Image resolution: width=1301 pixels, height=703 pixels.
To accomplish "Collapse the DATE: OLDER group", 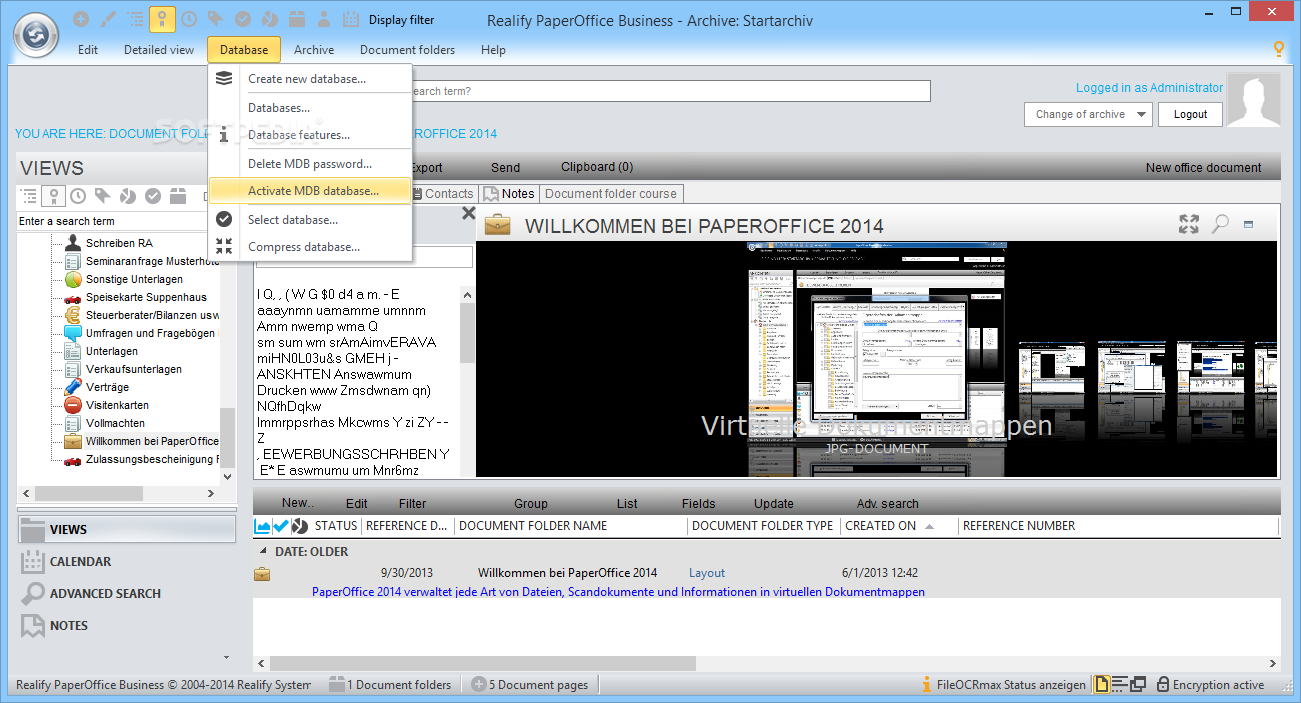I will 264,551.
